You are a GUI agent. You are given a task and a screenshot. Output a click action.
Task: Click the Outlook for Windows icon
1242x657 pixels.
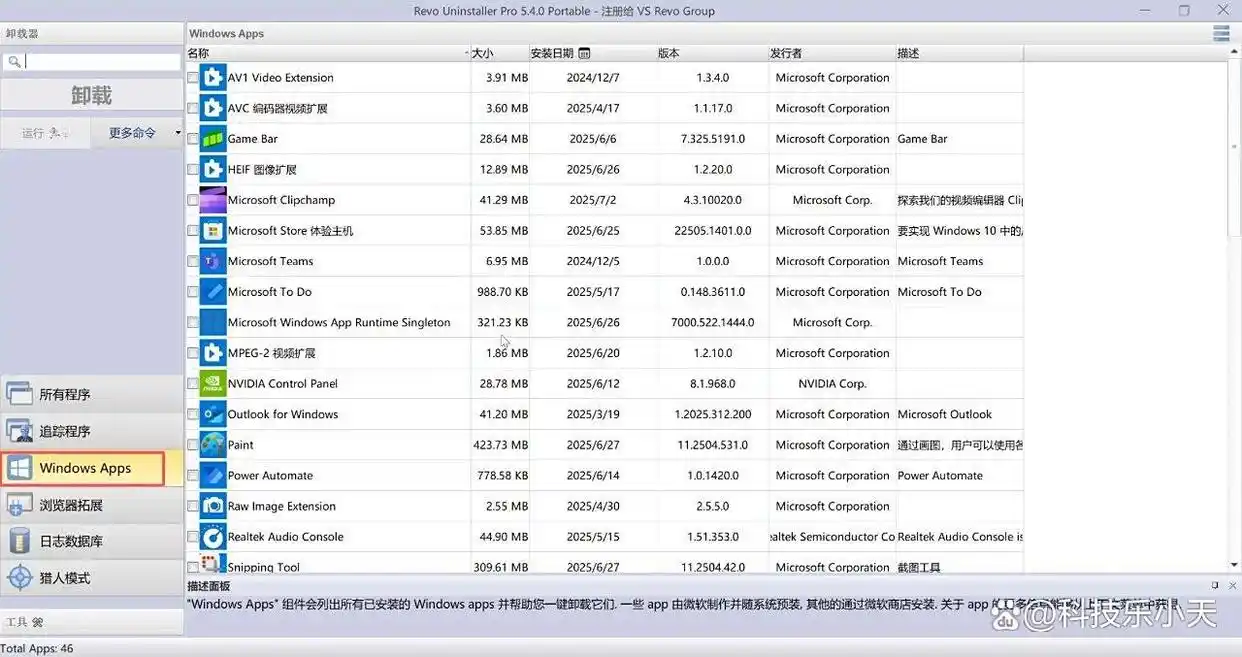[x=213, y=414]
